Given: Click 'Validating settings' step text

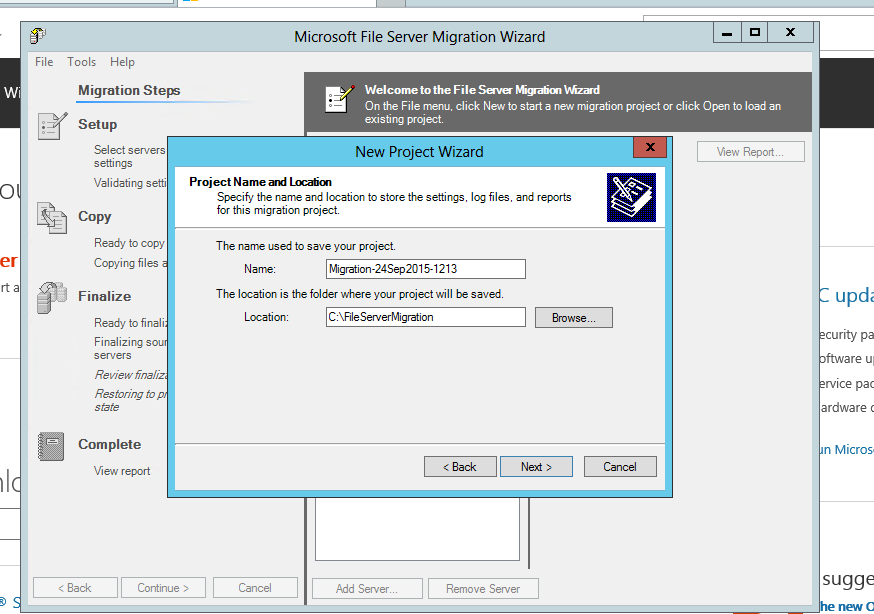Looking at the screenshot, I should coord(130,183).
